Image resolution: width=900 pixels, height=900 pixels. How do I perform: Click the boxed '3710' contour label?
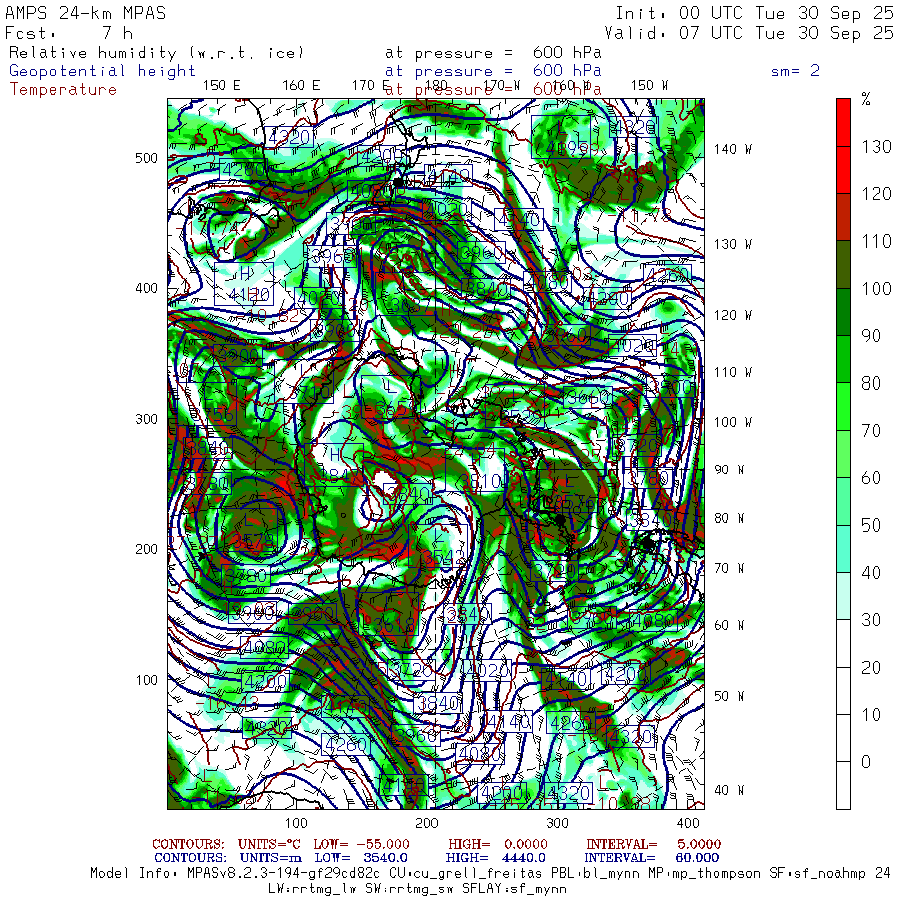(x=305, y=382)
